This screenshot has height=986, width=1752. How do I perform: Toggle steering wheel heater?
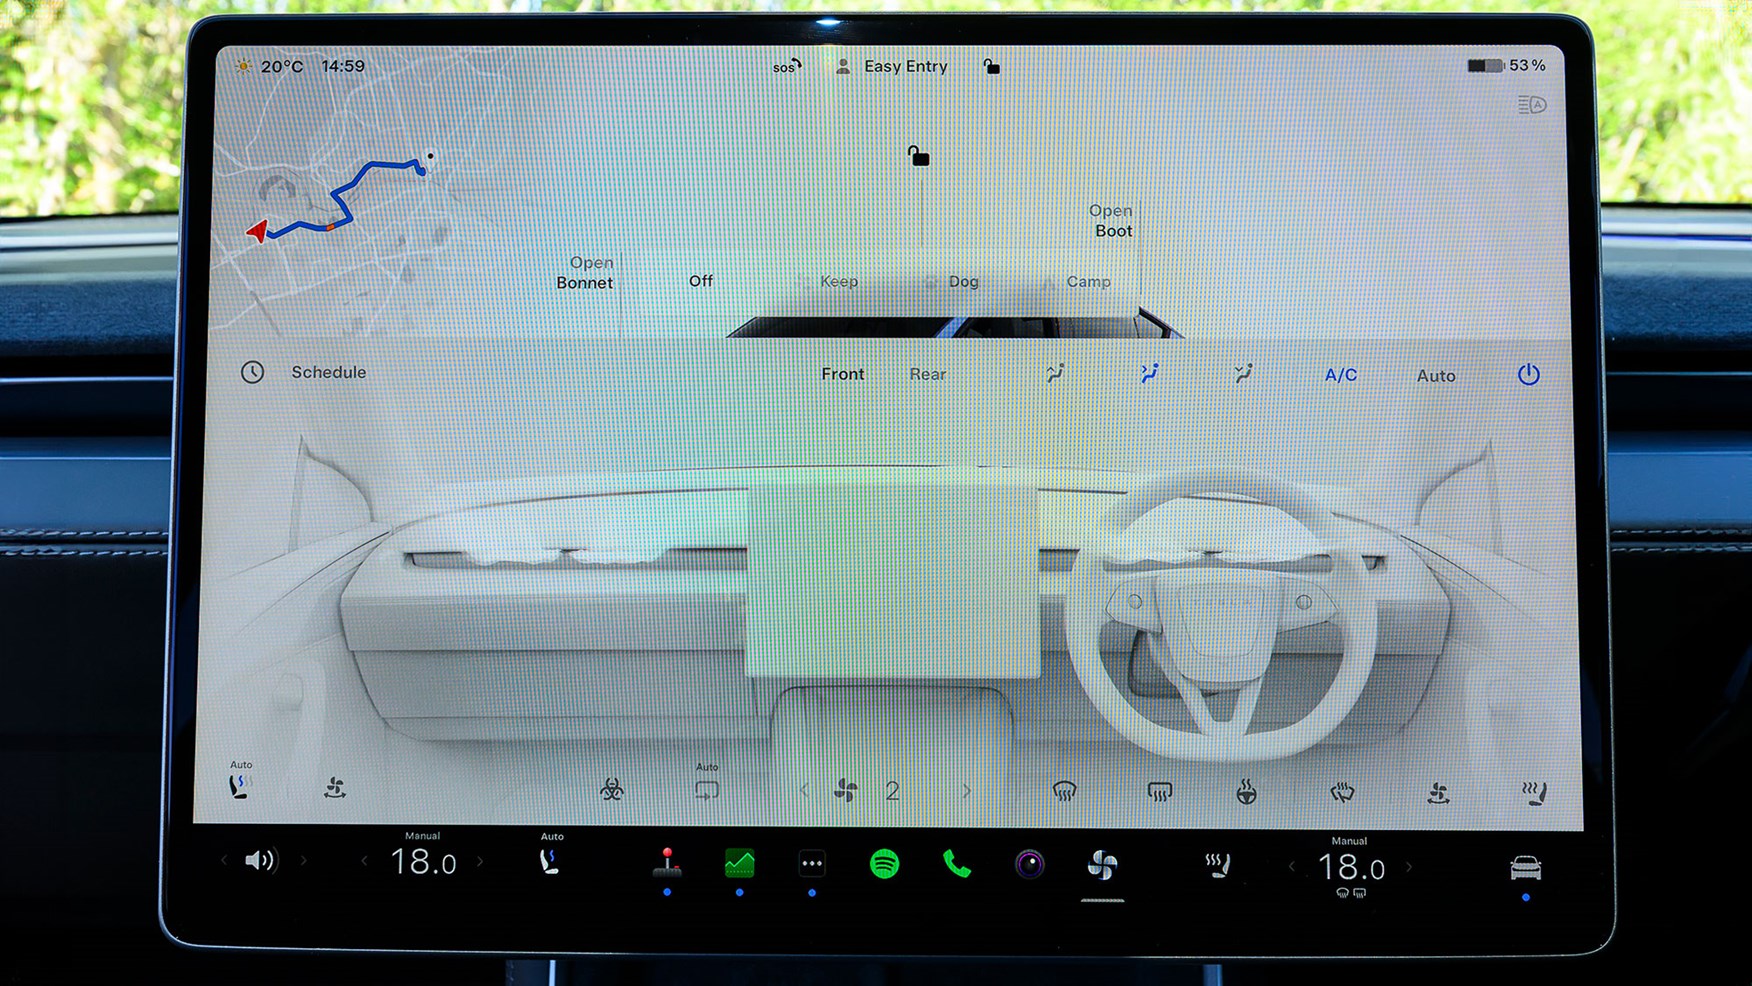pos(1246,792)
